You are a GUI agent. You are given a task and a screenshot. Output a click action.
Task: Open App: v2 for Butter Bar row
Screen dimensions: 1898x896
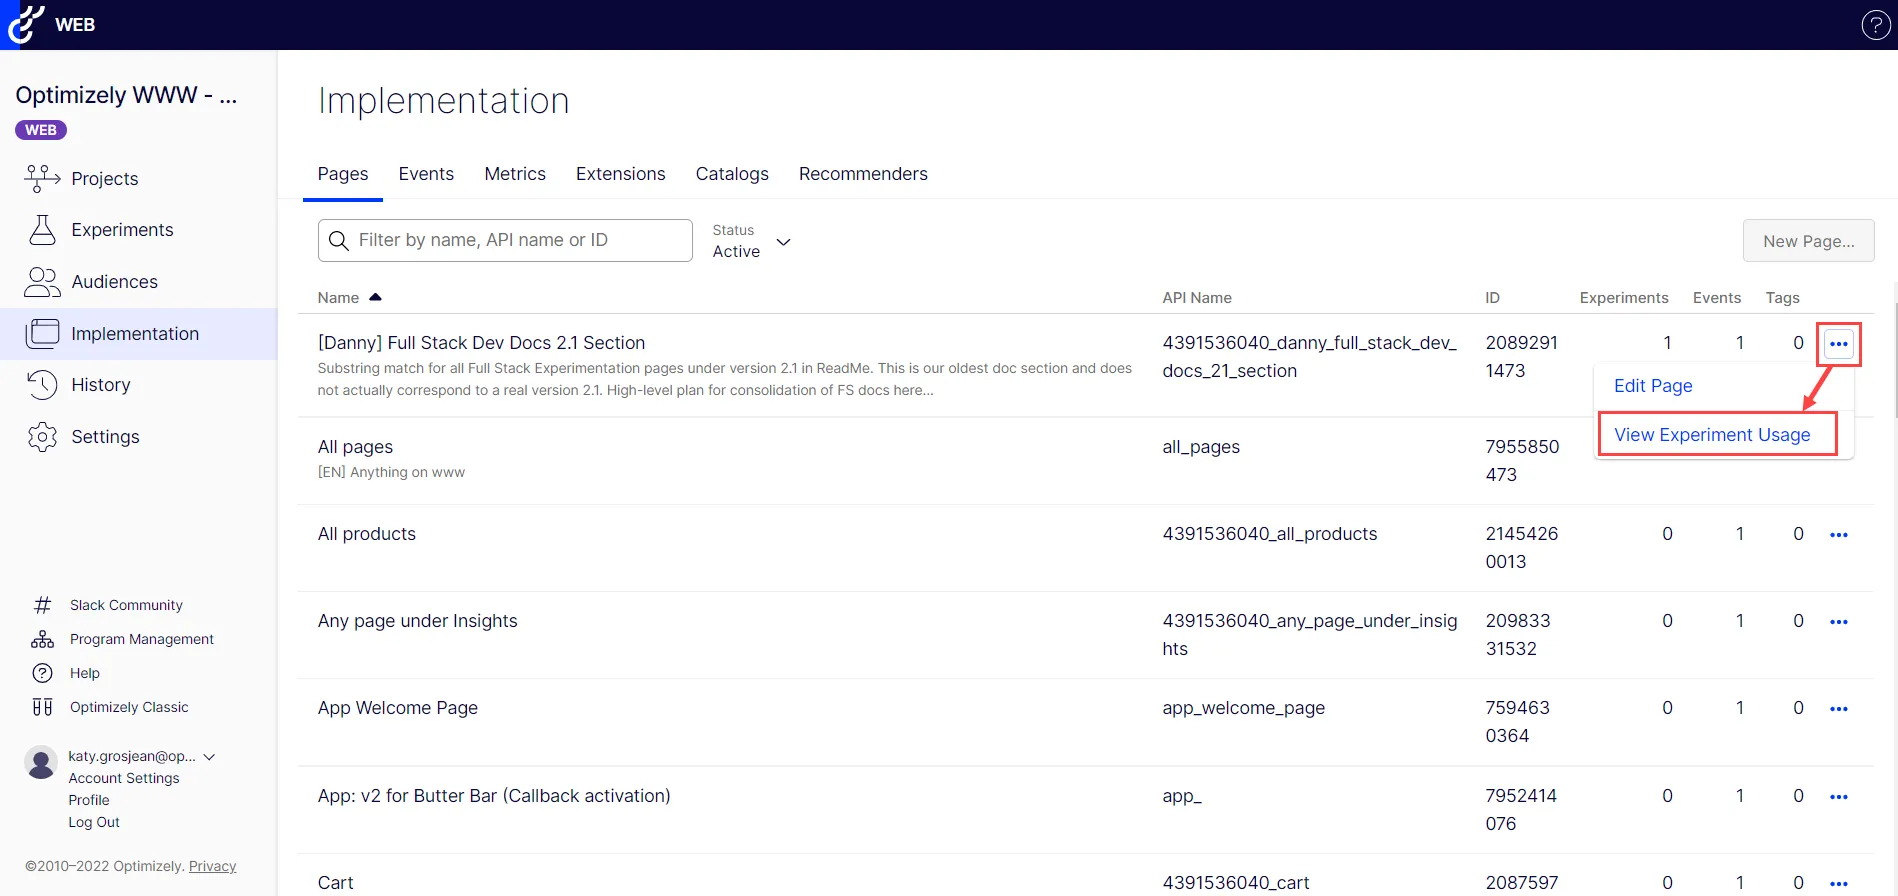pyautogui.click(x=494, y=796)
